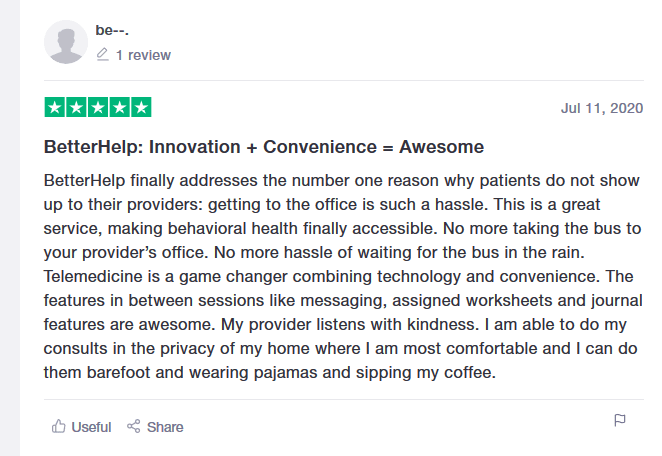This screenshot has height=456, width=662.
Task: Click the share network icon
Action: tap(134, 427)
